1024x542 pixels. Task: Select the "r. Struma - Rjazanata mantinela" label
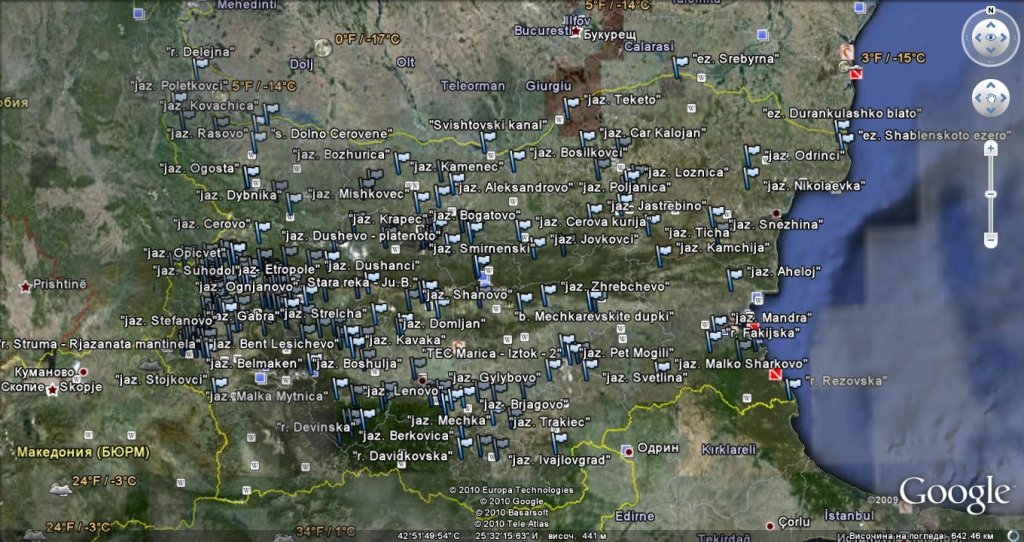point(98,343)
